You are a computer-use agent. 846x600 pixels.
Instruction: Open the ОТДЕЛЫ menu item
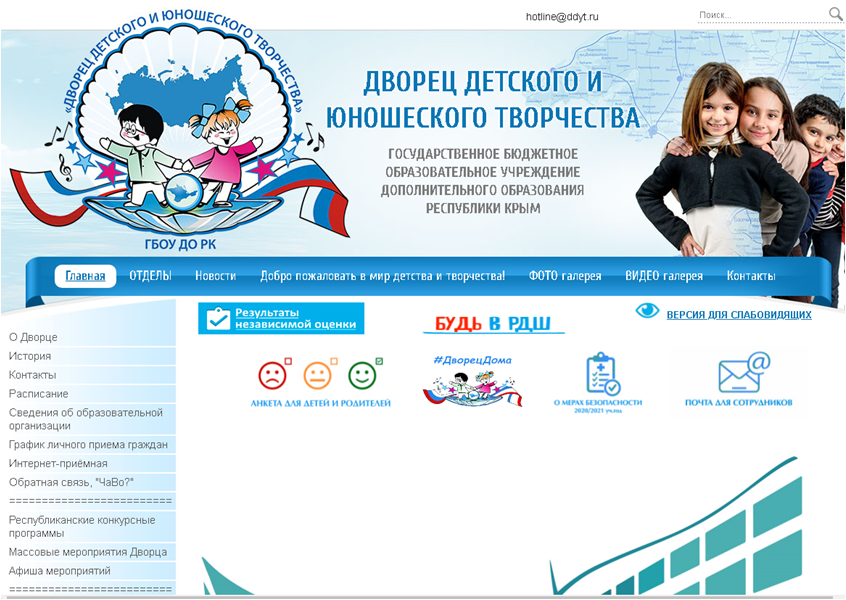[151, 276]
